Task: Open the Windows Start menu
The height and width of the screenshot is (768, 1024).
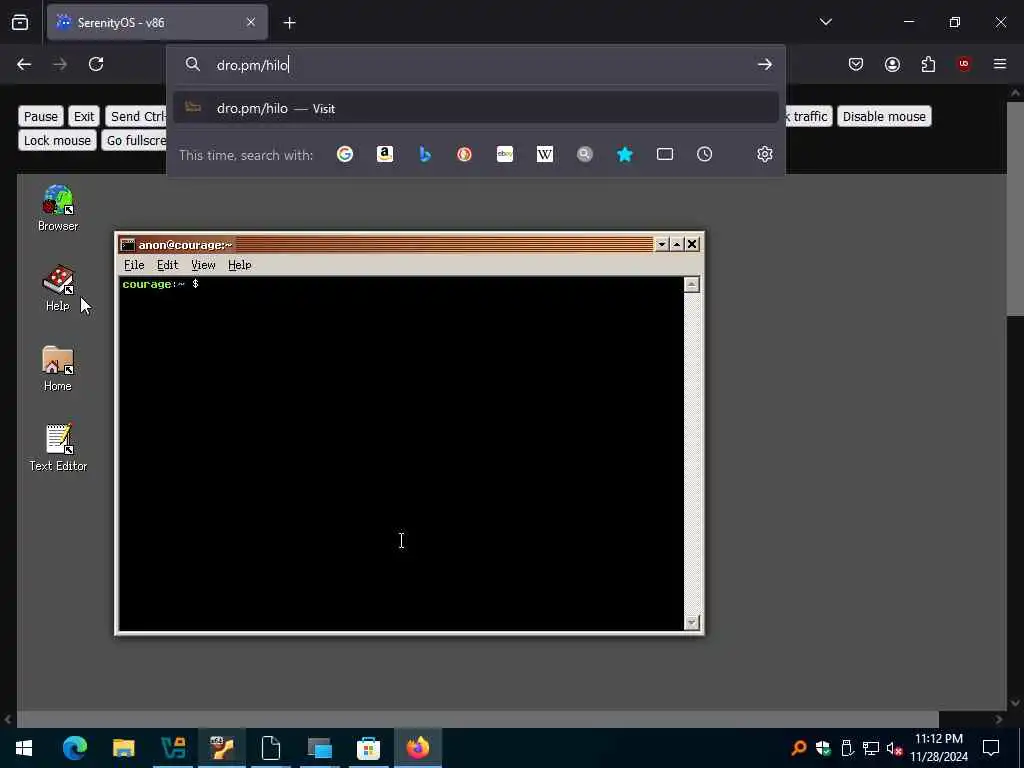Action: point(24,748)
